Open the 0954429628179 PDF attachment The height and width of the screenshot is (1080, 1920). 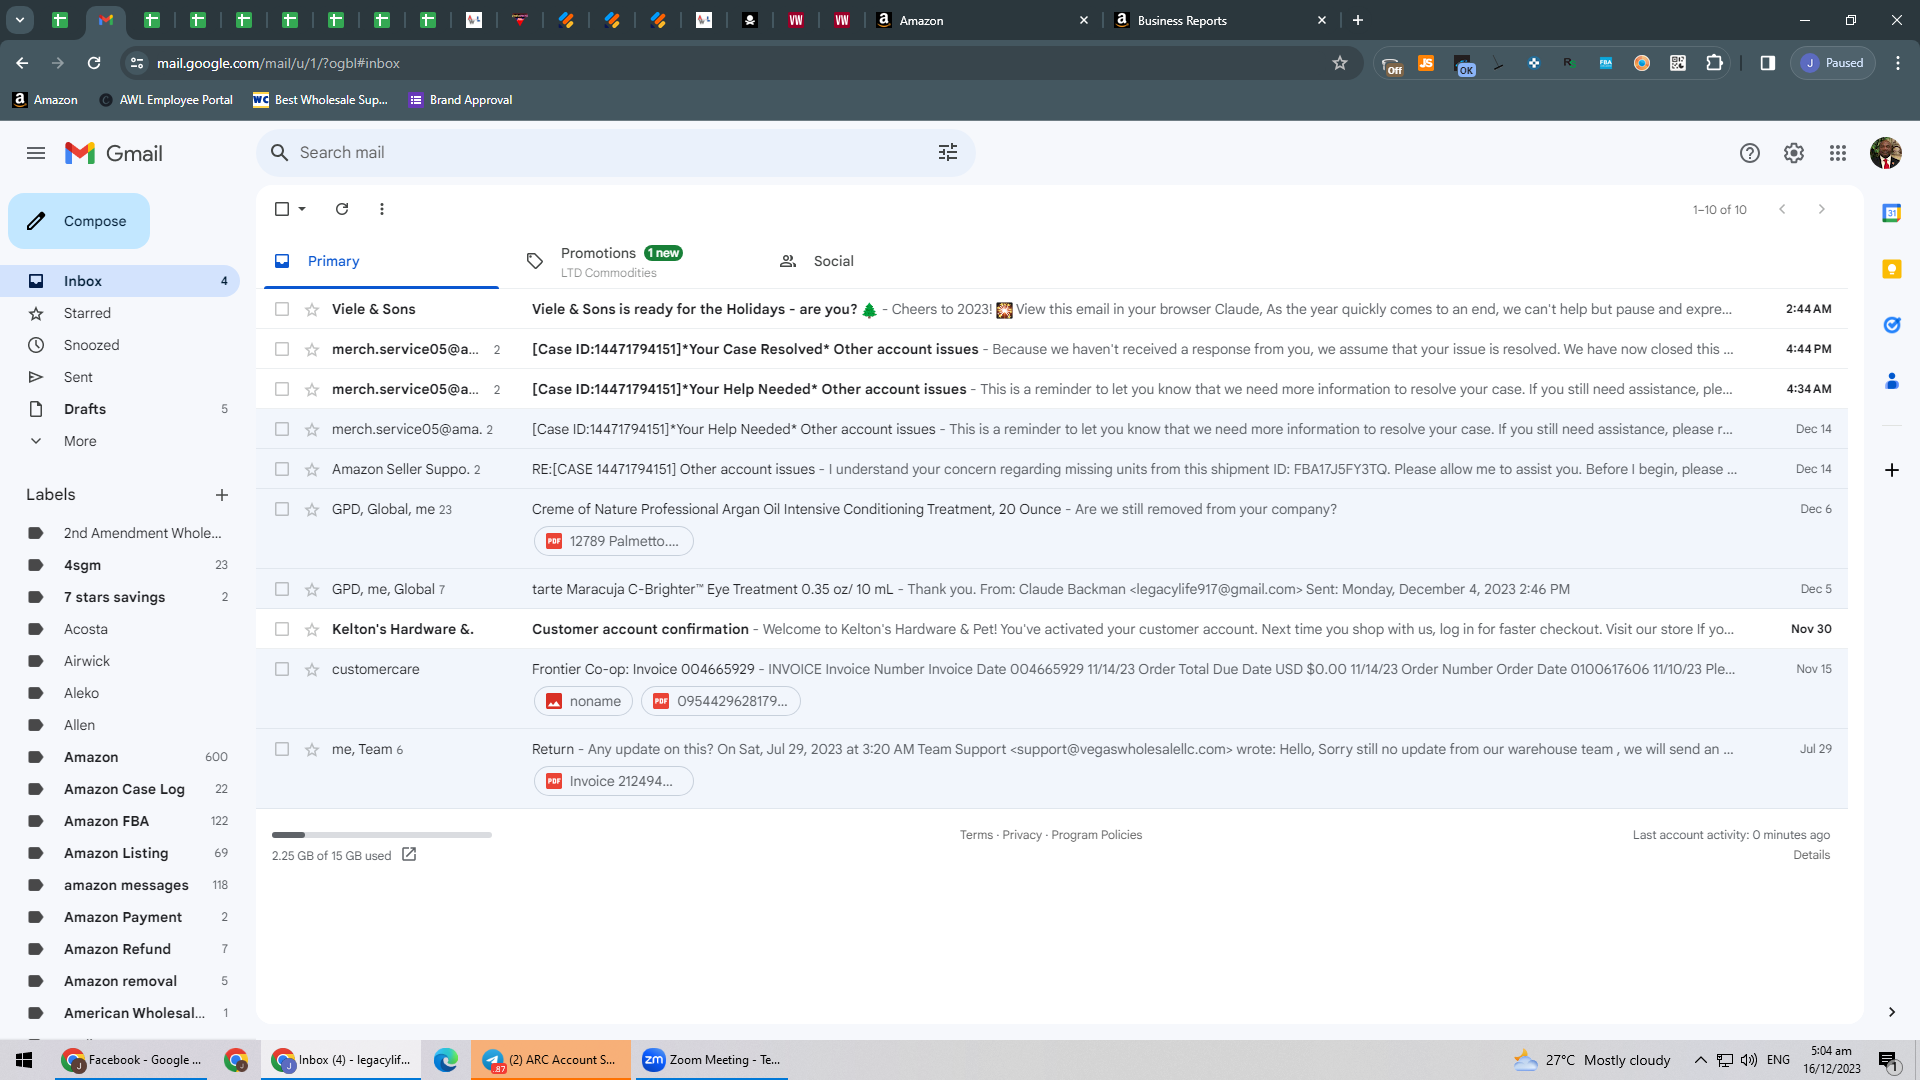click(x=720, y=701)
